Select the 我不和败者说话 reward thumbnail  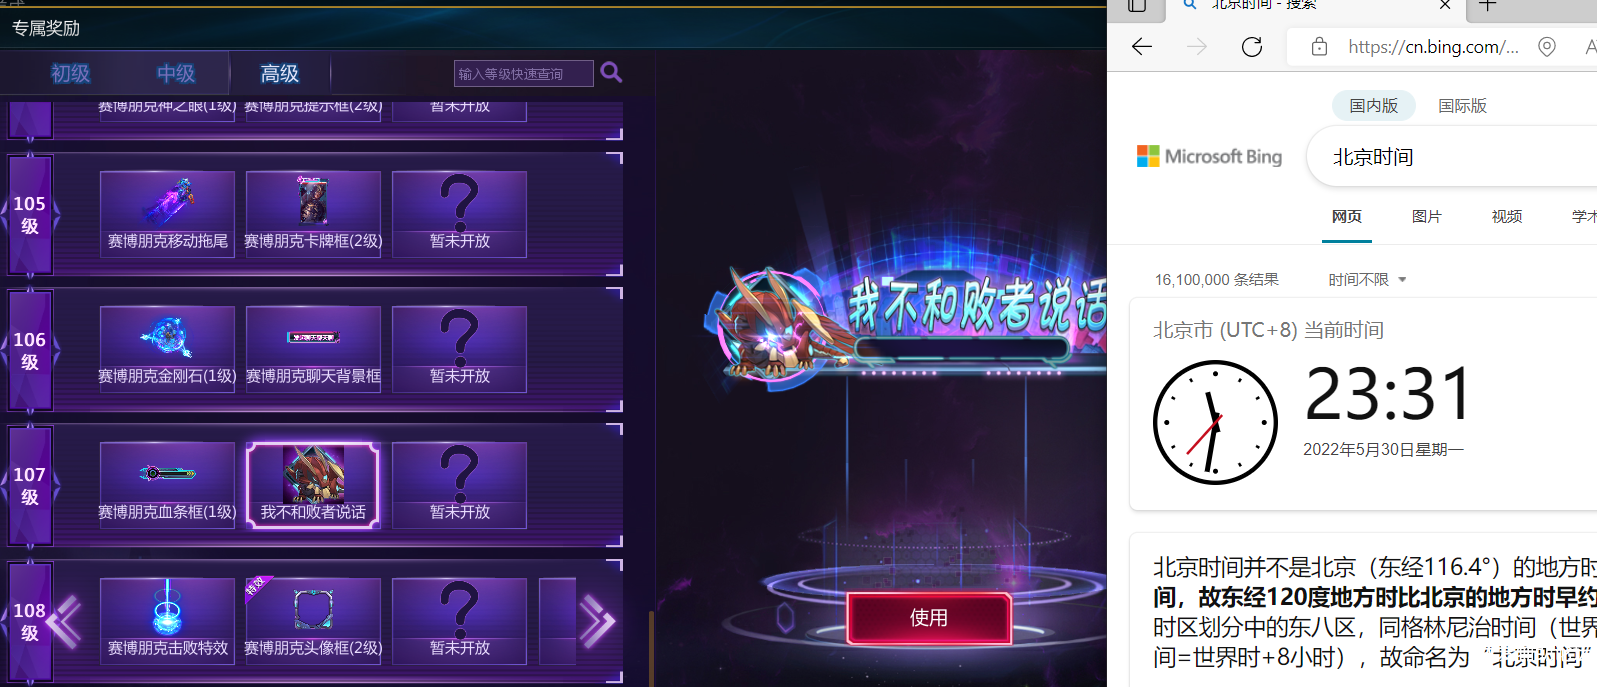coord(313,485)
